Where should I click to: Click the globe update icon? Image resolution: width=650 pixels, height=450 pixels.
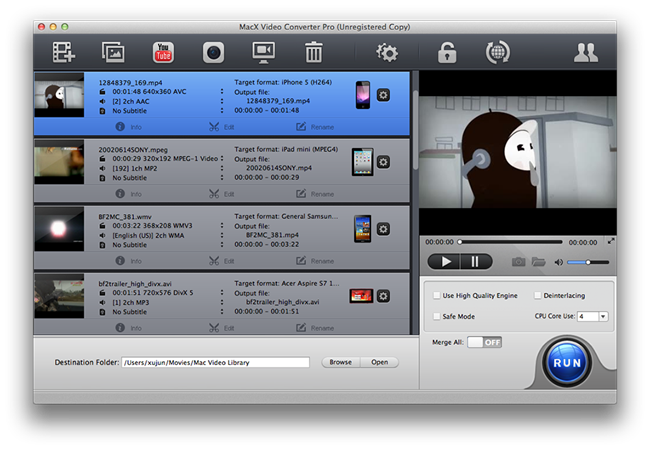[498, 52]
